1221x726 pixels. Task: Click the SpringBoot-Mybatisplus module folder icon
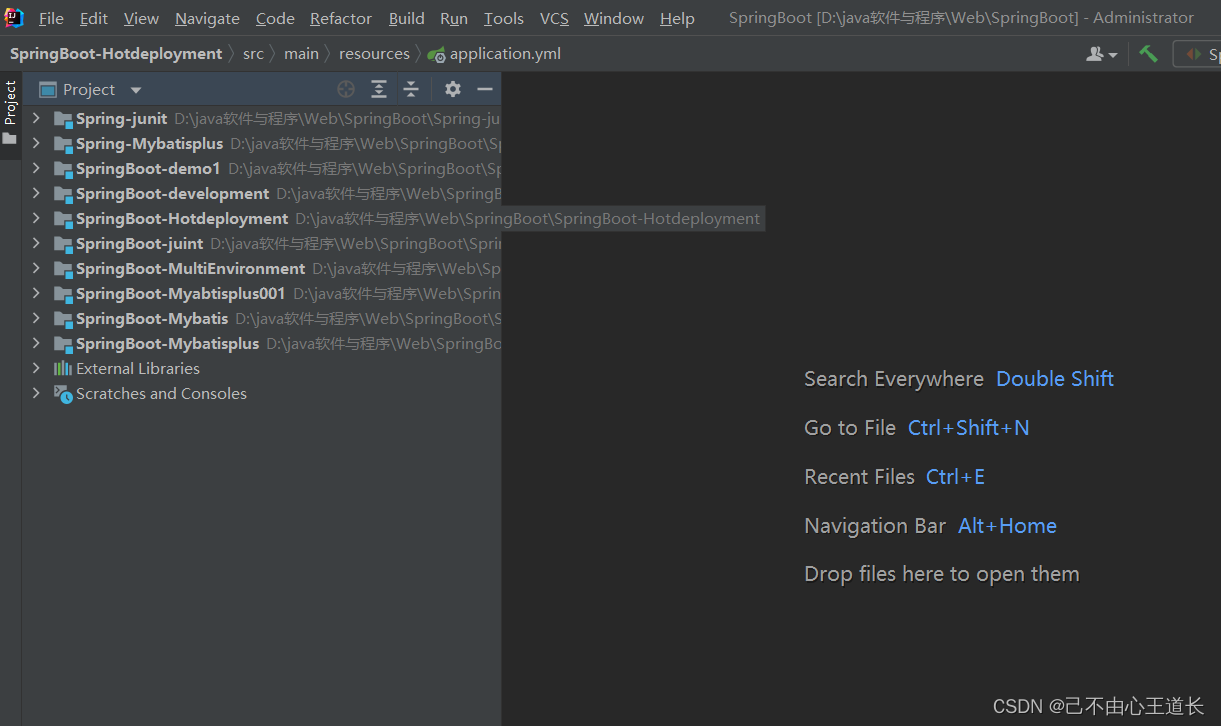[63, 344]
